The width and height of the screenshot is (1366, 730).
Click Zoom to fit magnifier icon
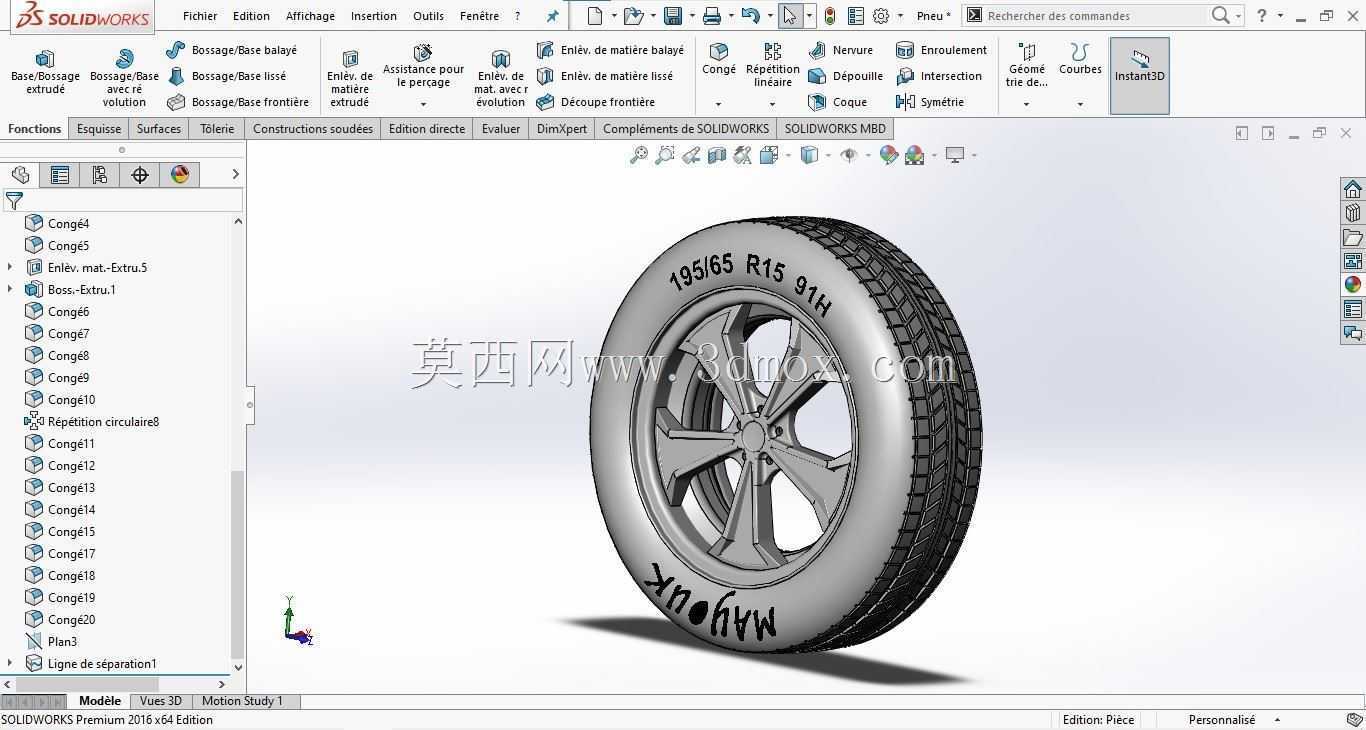point(638,155)
